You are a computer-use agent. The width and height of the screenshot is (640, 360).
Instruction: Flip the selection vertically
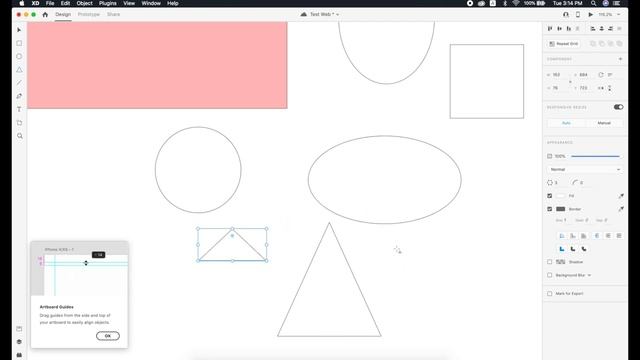tap(610, 88)
